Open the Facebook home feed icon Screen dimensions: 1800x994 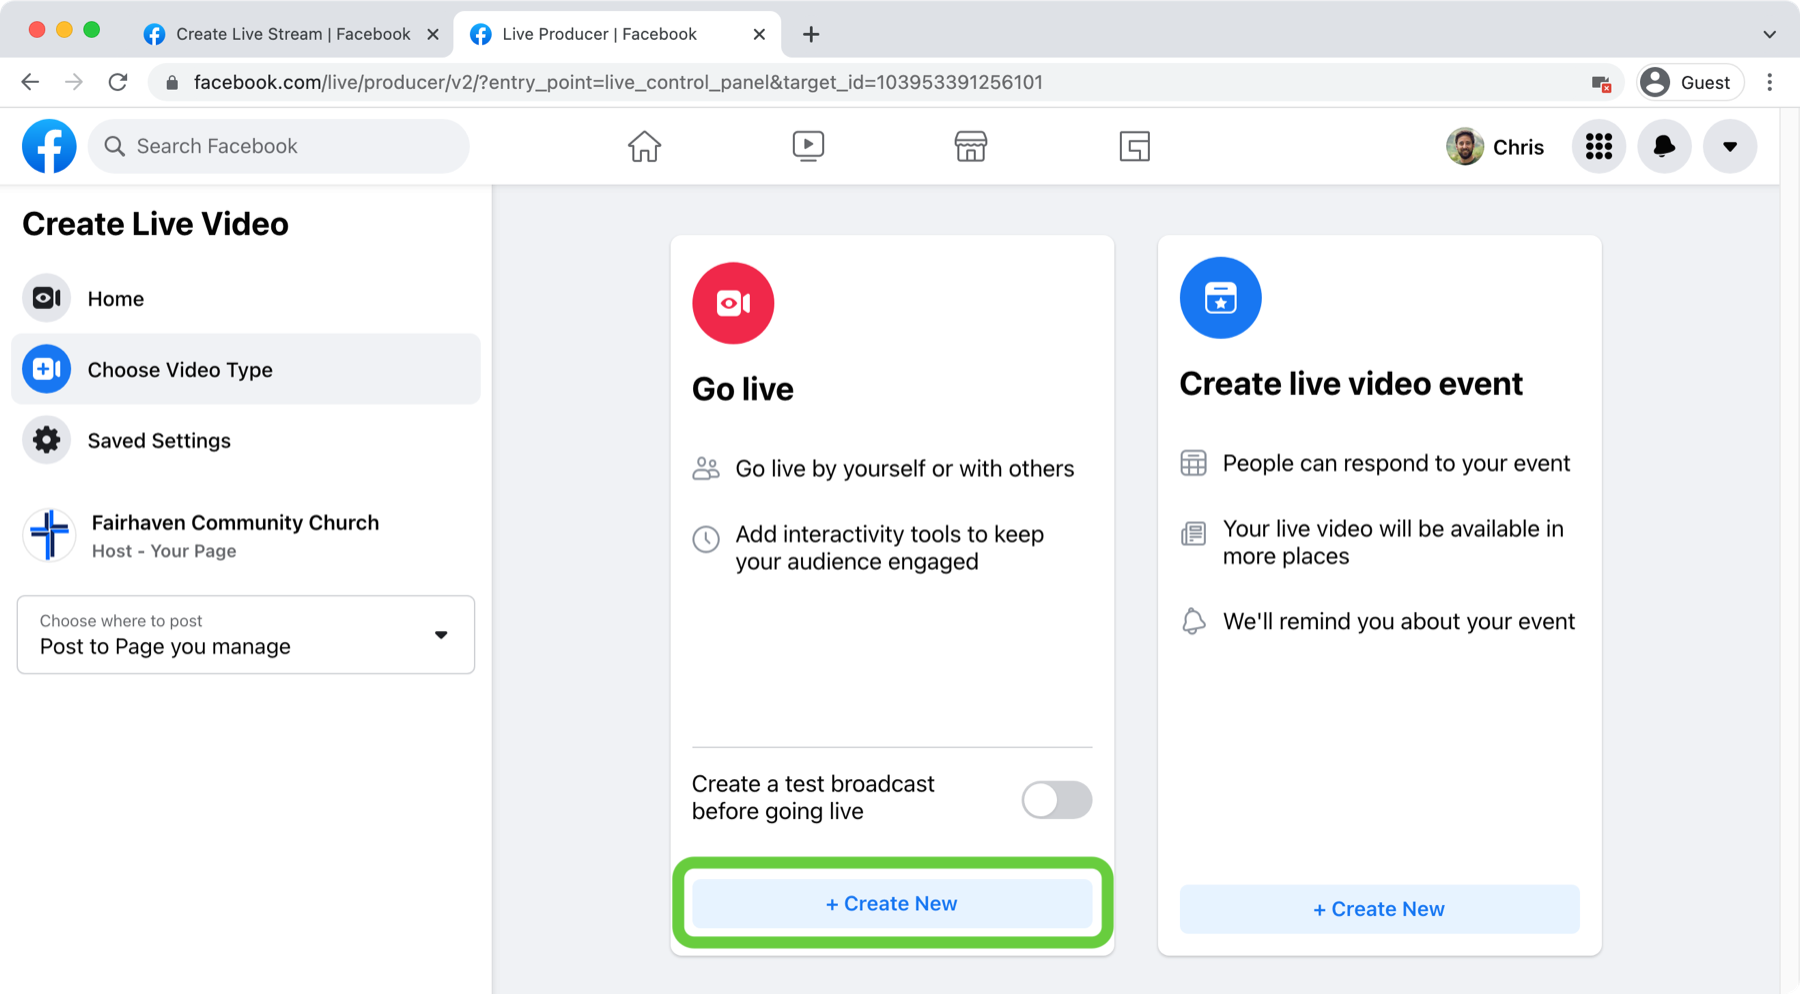click(x=644, y=146)
